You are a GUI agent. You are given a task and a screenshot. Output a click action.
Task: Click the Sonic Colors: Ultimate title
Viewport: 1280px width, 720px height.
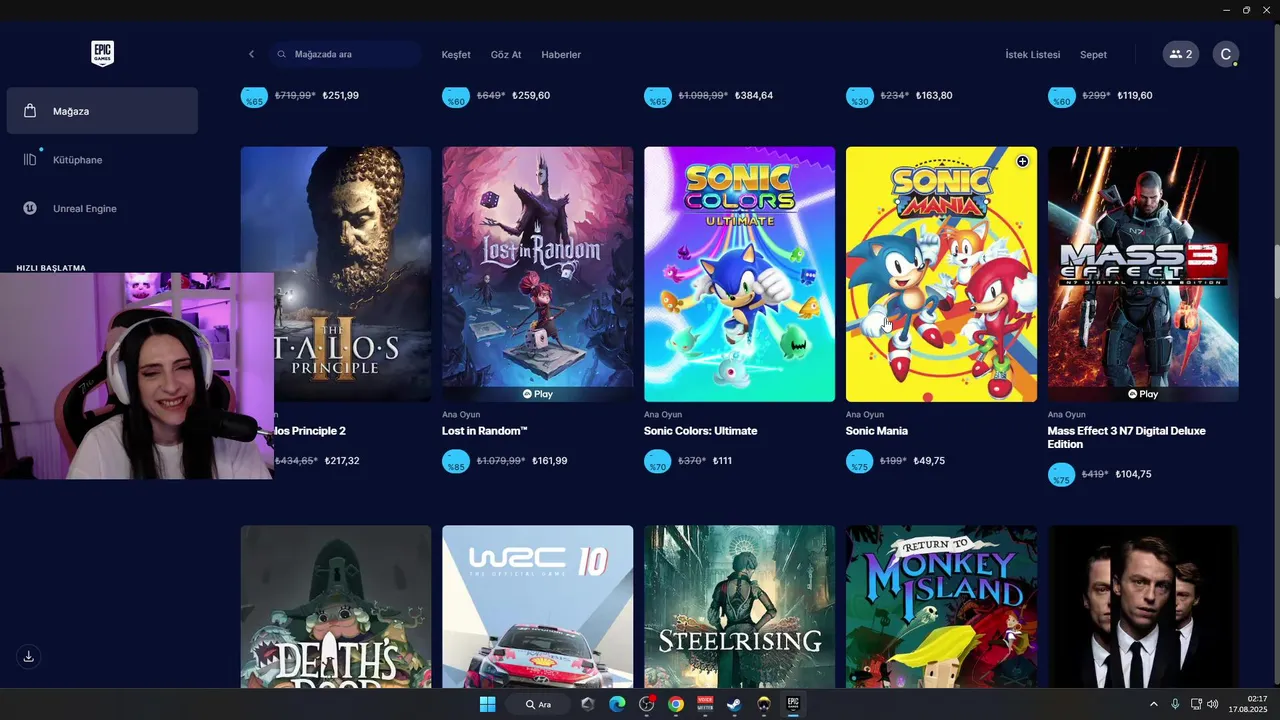click(x=700, y=431)
